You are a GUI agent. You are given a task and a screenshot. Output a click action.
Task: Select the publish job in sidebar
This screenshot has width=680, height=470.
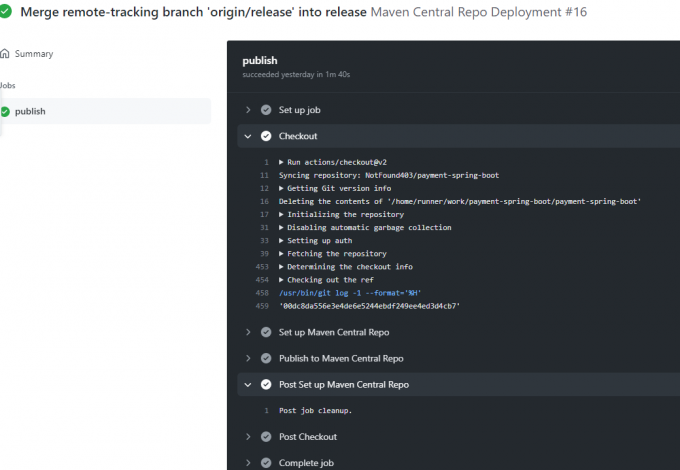(x=105, y=111)
